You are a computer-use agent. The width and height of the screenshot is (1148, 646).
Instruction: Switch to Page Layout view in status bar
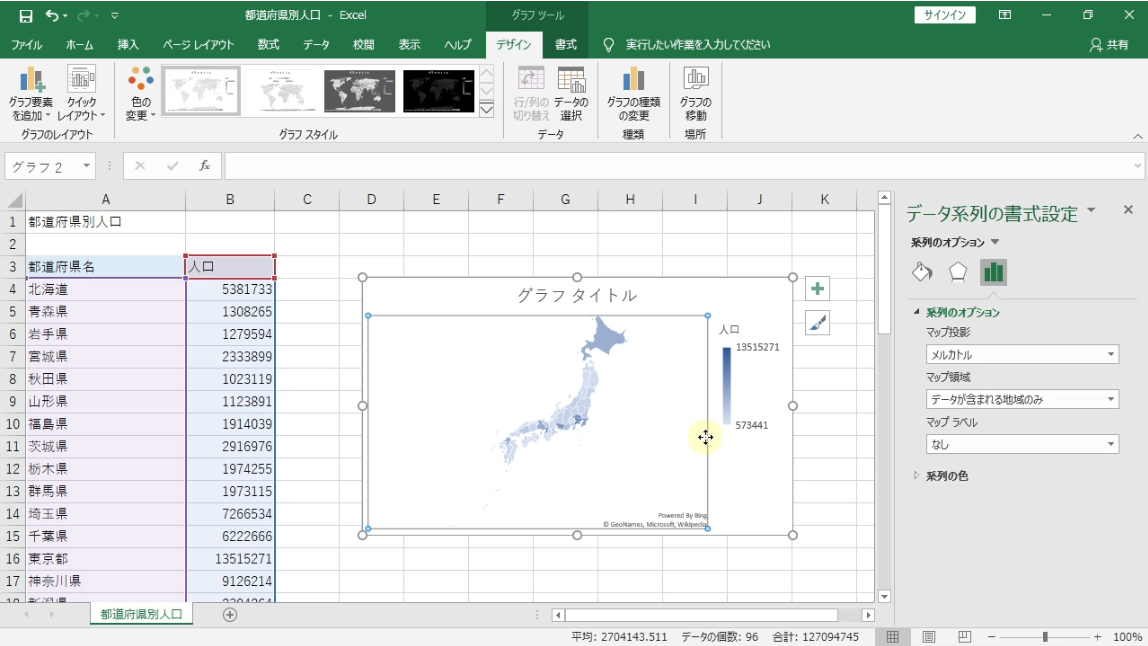click(x=929, y=637)
